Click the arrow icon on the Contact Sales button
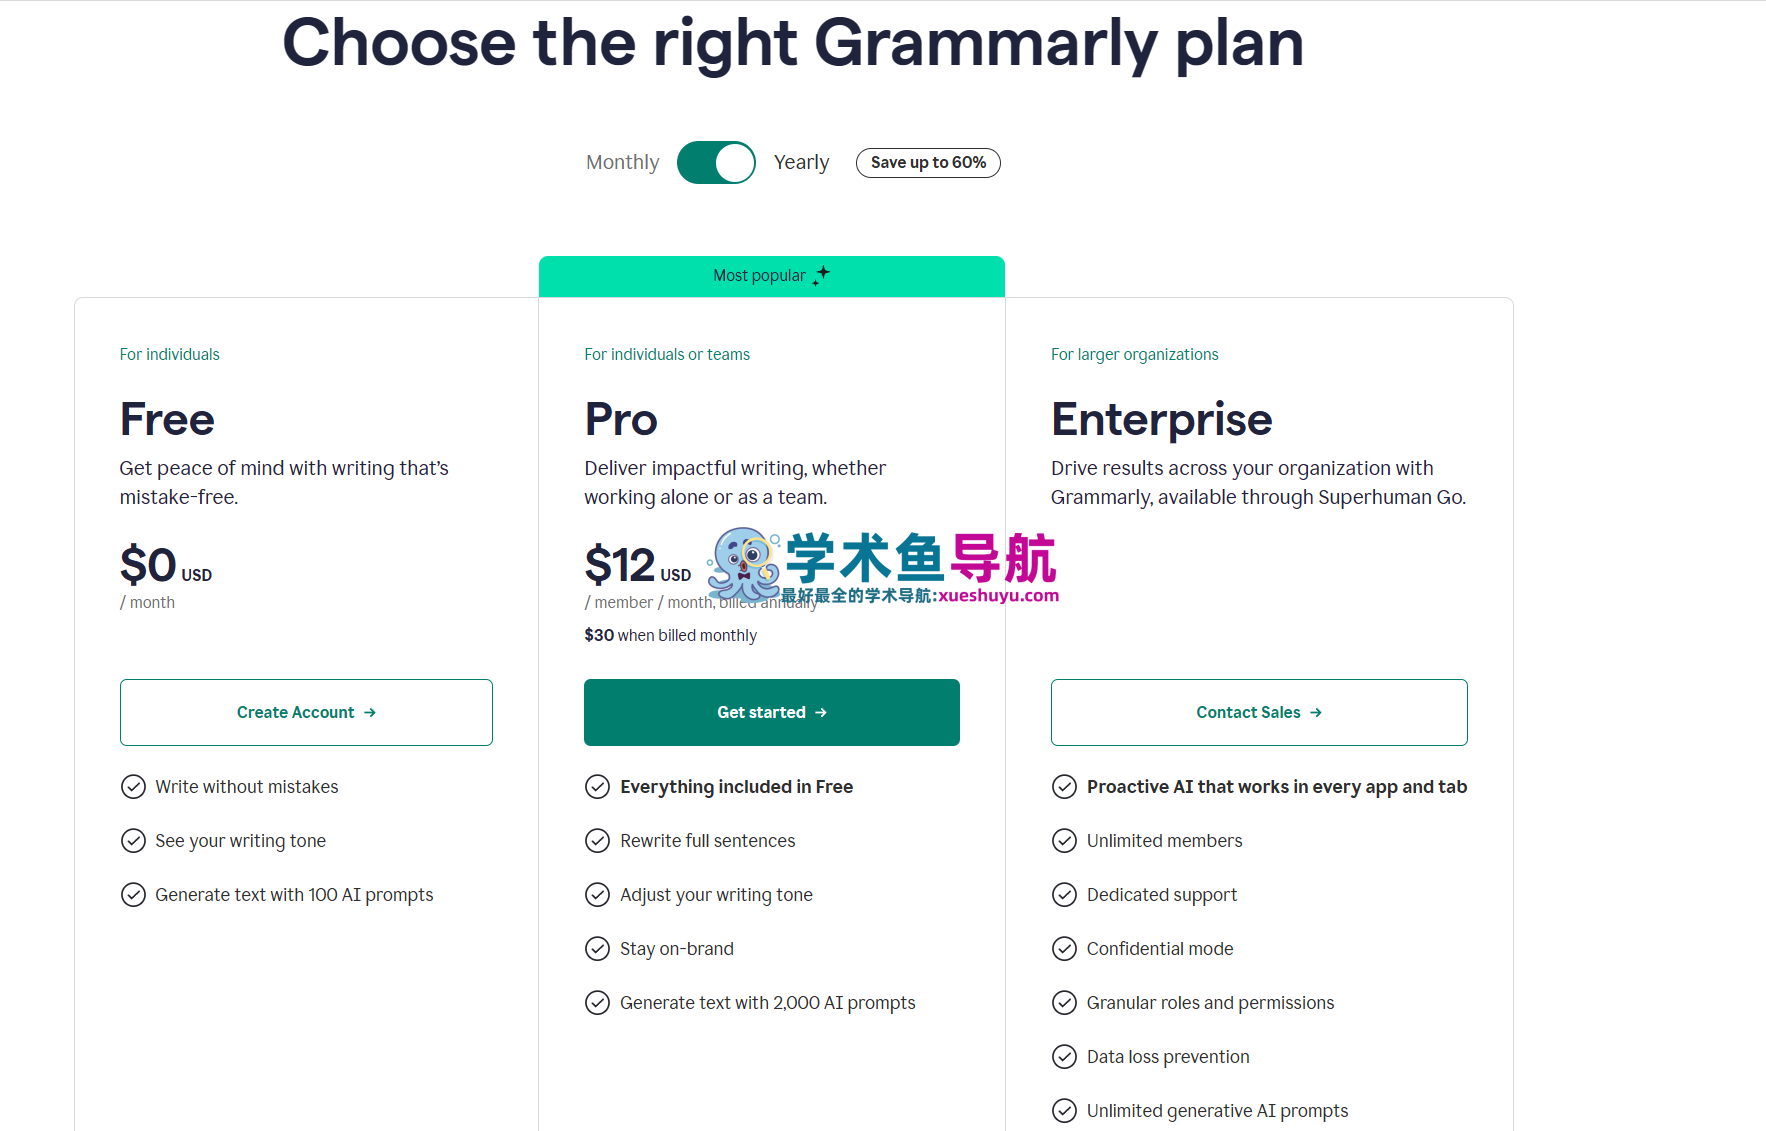The height and width of the screenshot is (1131, 1766). coord(1314,712)
